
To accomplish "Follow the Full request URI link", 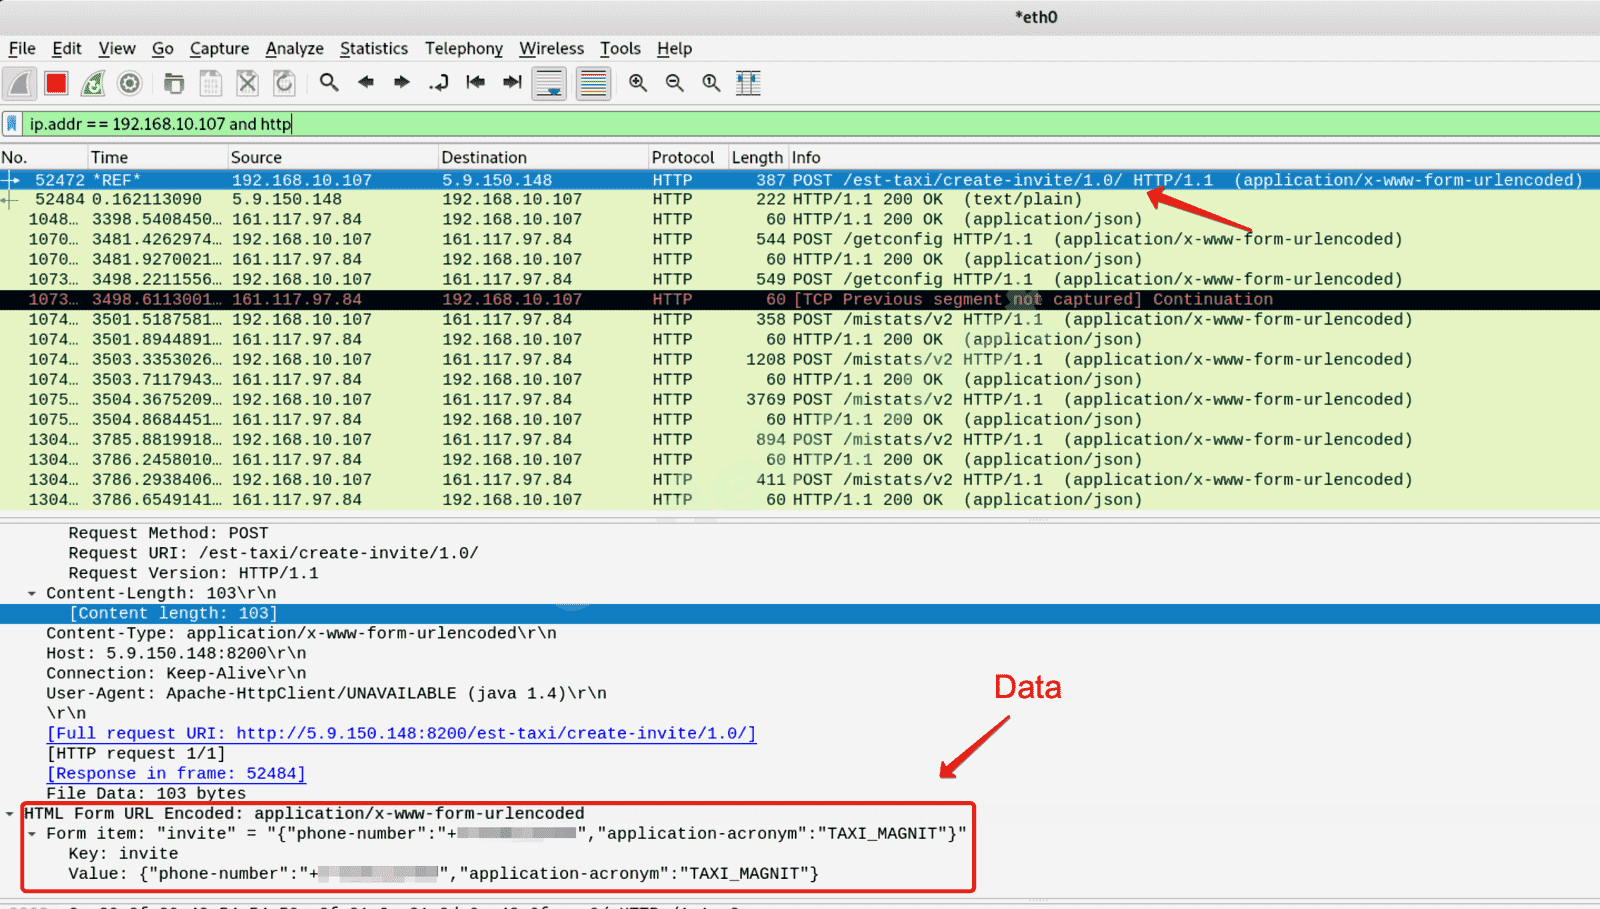I will click(401, 734).
